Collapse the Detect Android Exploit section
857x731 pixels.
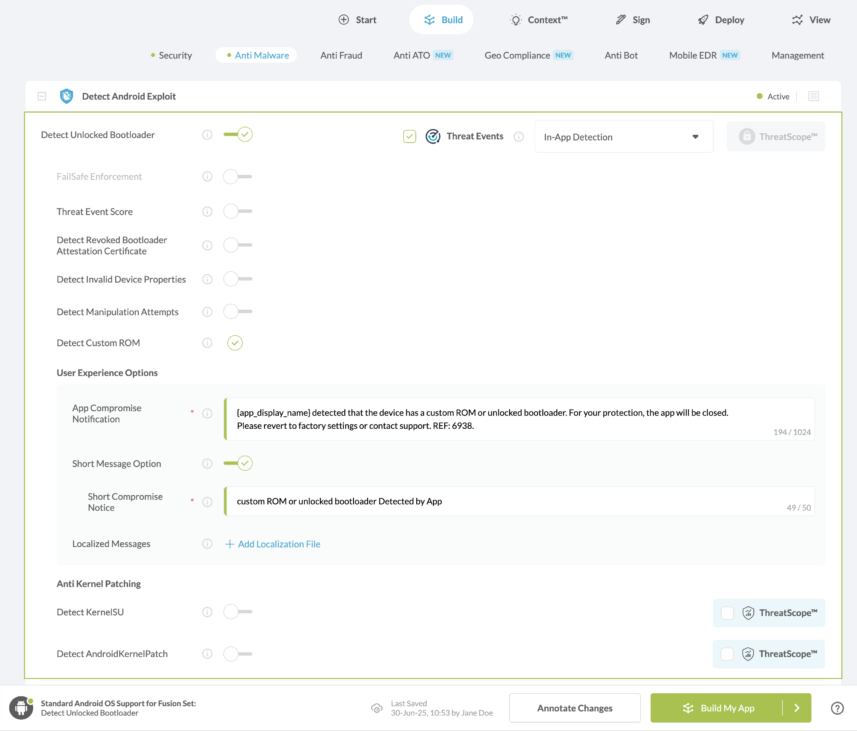[x=42, y=96]
